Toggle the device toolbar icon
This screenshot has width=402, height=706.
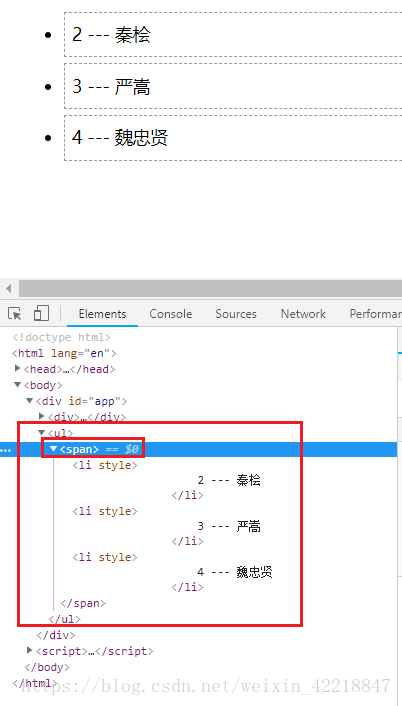(41, 313)
